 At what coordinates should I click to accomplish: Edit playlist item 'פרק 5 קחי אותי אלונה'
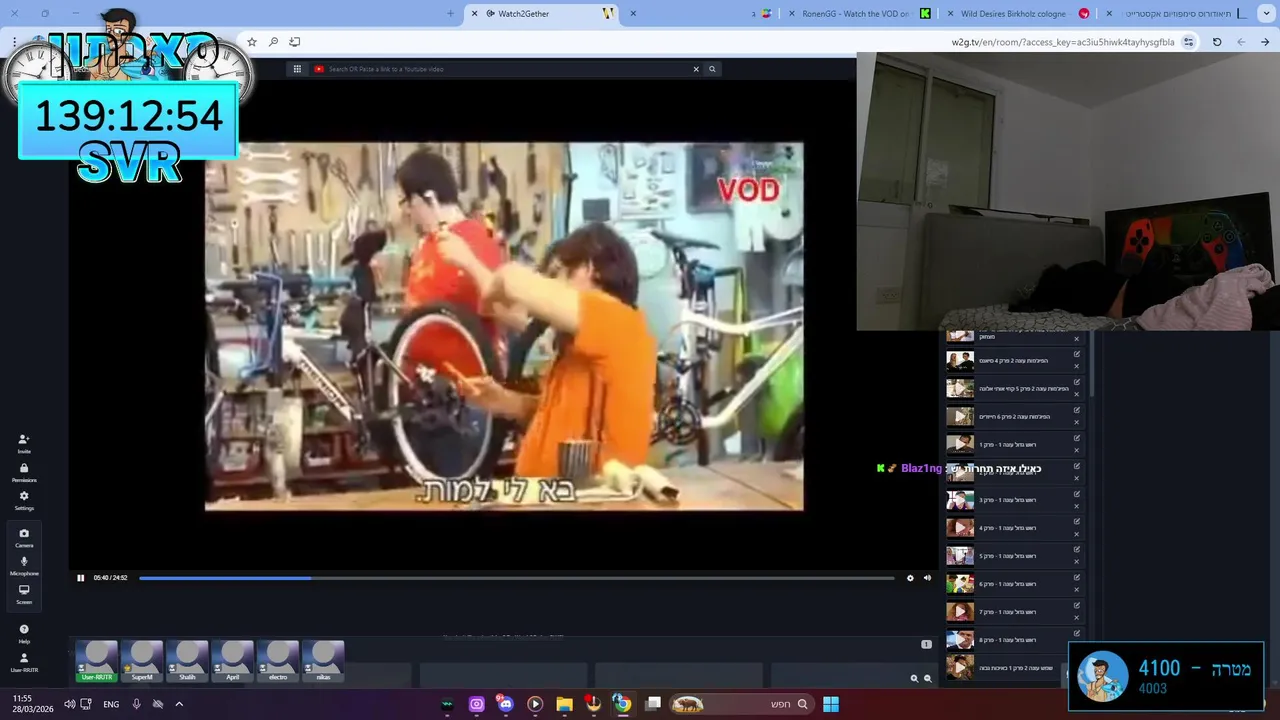pos(1077,382)
